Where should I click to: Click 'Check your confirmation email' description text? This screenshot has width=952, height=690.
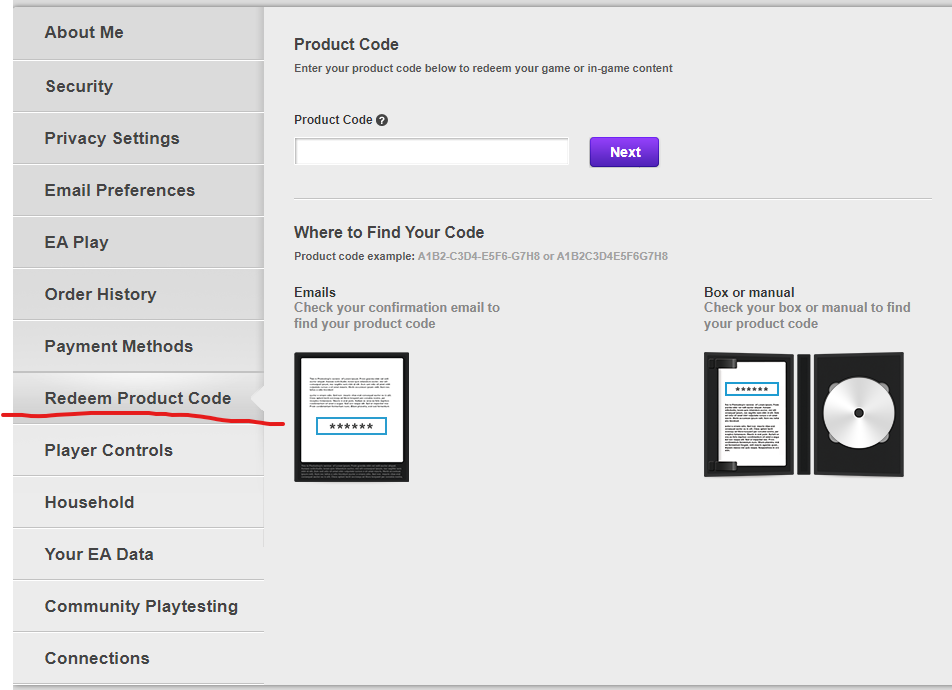tap(397, 315)
